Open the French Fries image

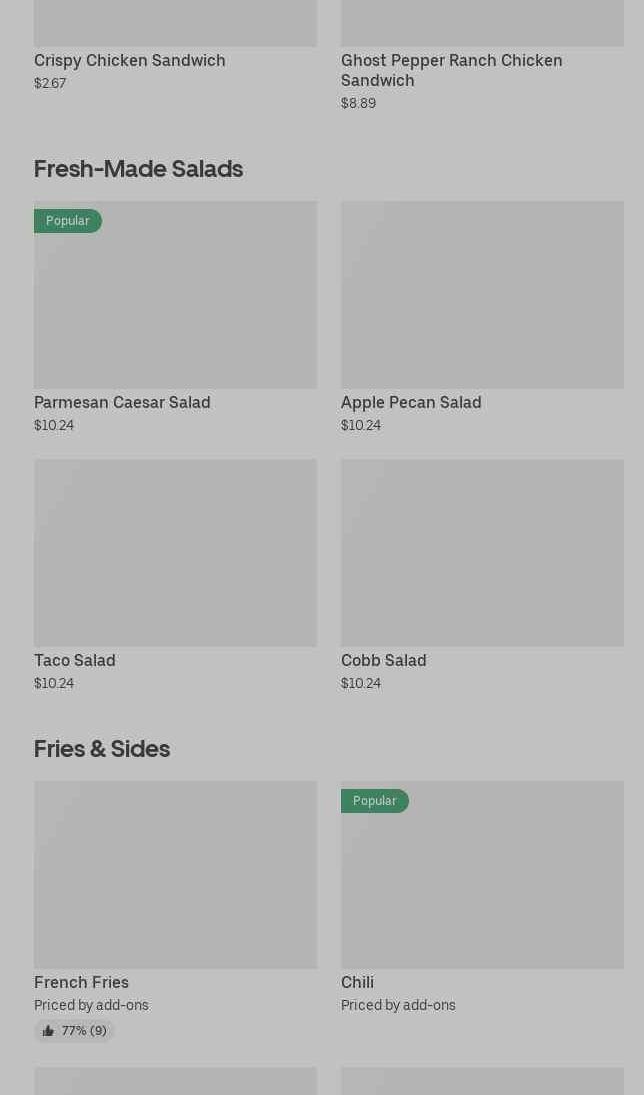coord(175,875)
